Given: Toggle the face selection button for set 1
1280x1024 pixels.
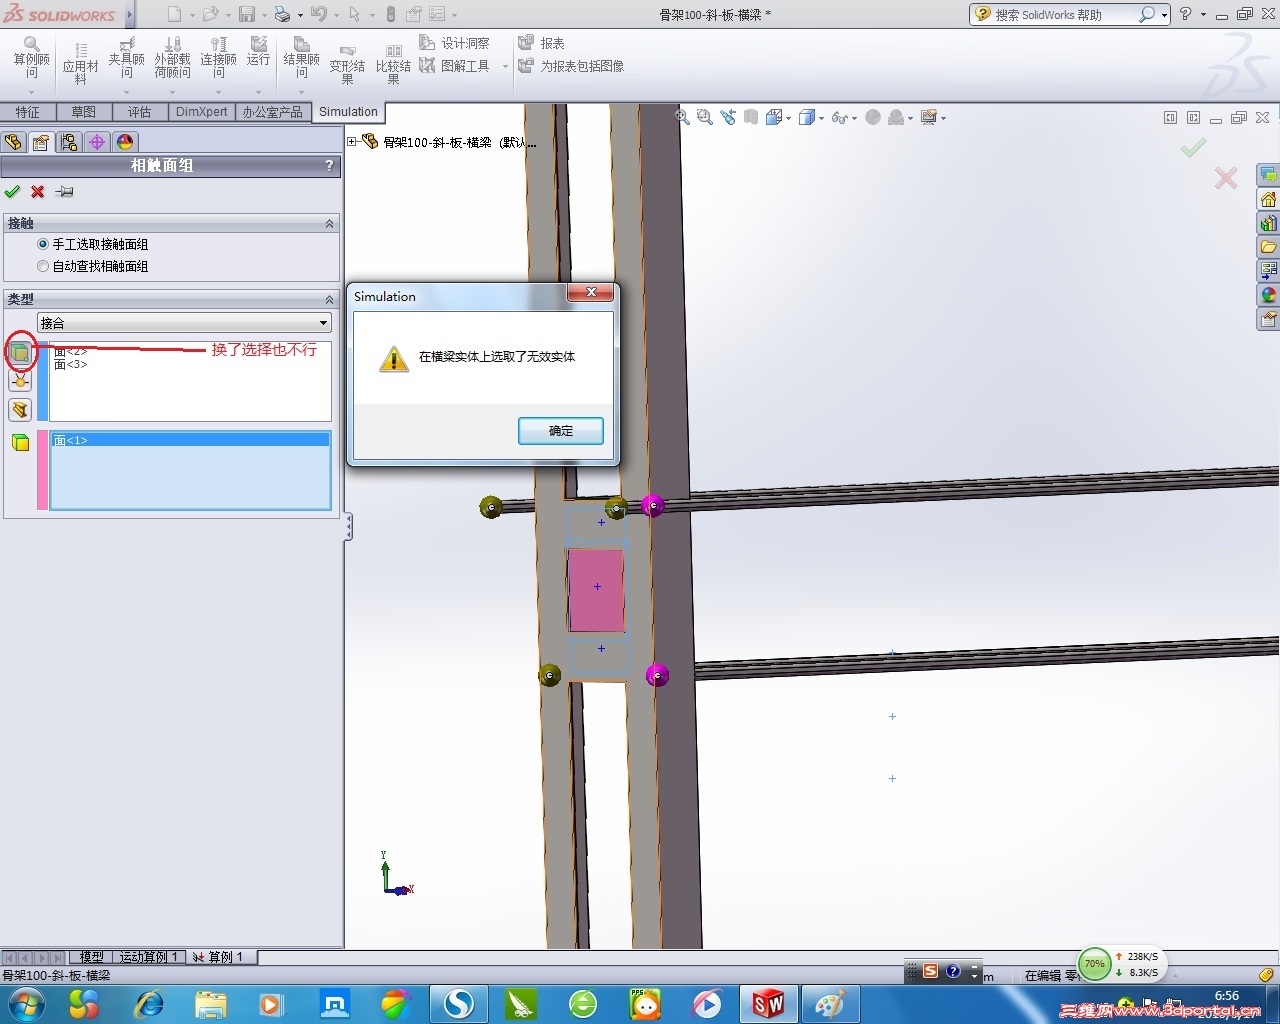Looking at the screenshot, I should (x=20, y=351).
